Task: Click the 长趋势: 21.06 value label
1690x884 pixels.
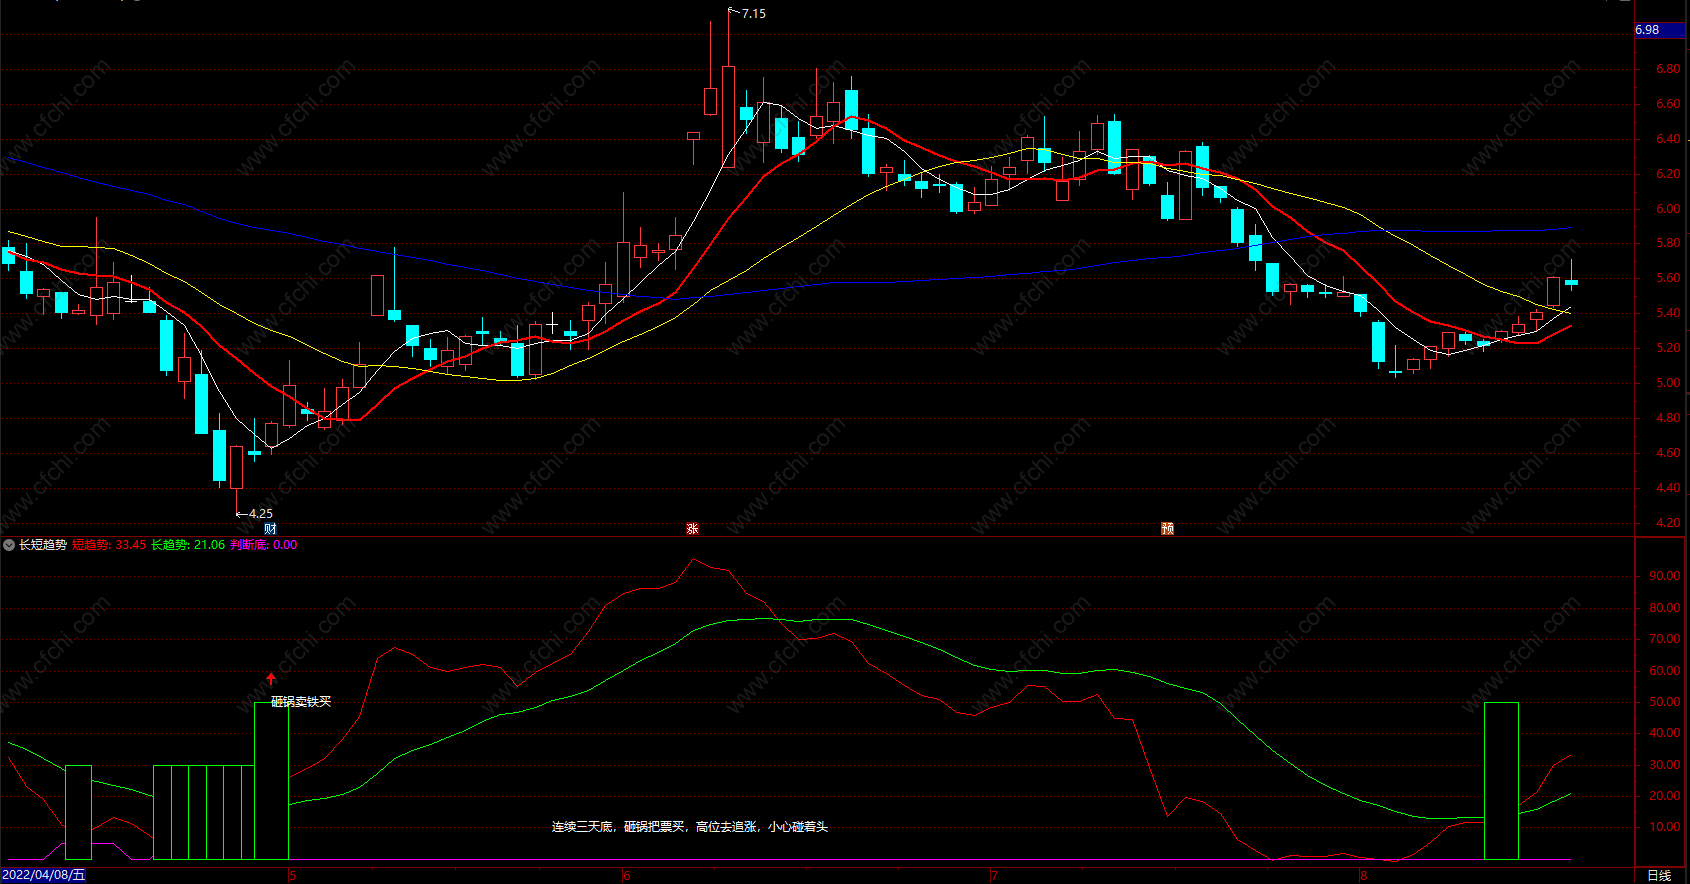Action: (x=188, y=545)
